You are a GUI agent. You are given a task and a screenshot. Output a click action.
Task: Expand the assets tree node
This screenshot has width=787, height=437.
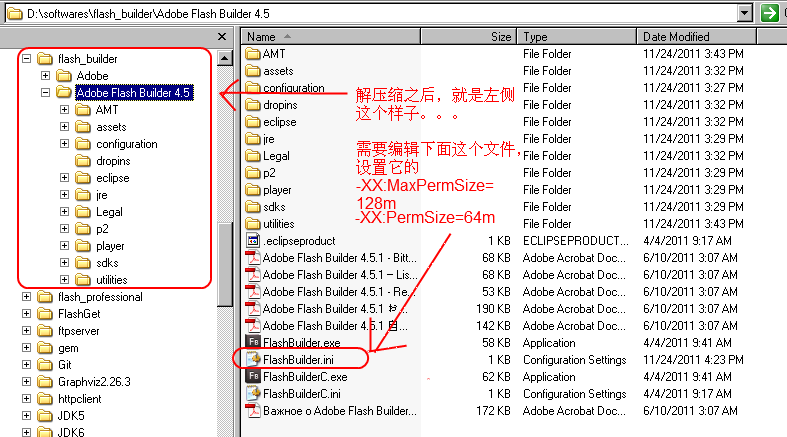[64, 127]
